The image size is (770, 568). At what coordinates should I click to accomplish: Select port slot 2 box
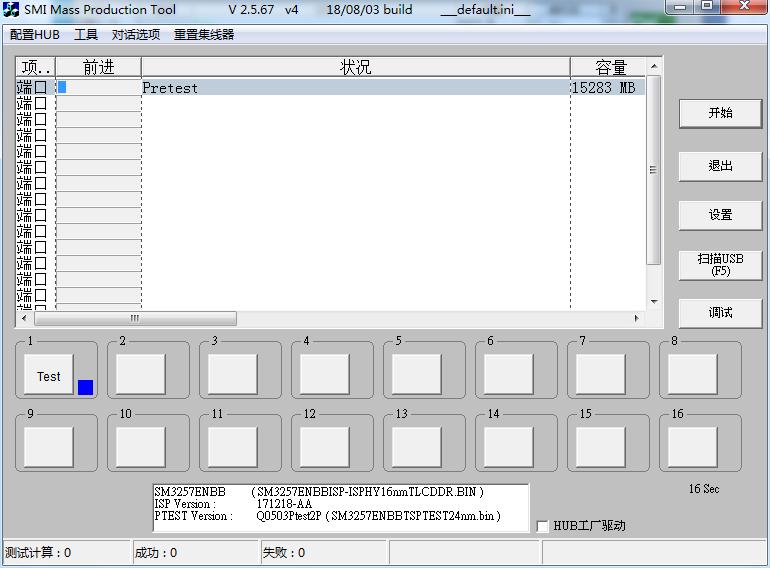(x=140, y=374)
